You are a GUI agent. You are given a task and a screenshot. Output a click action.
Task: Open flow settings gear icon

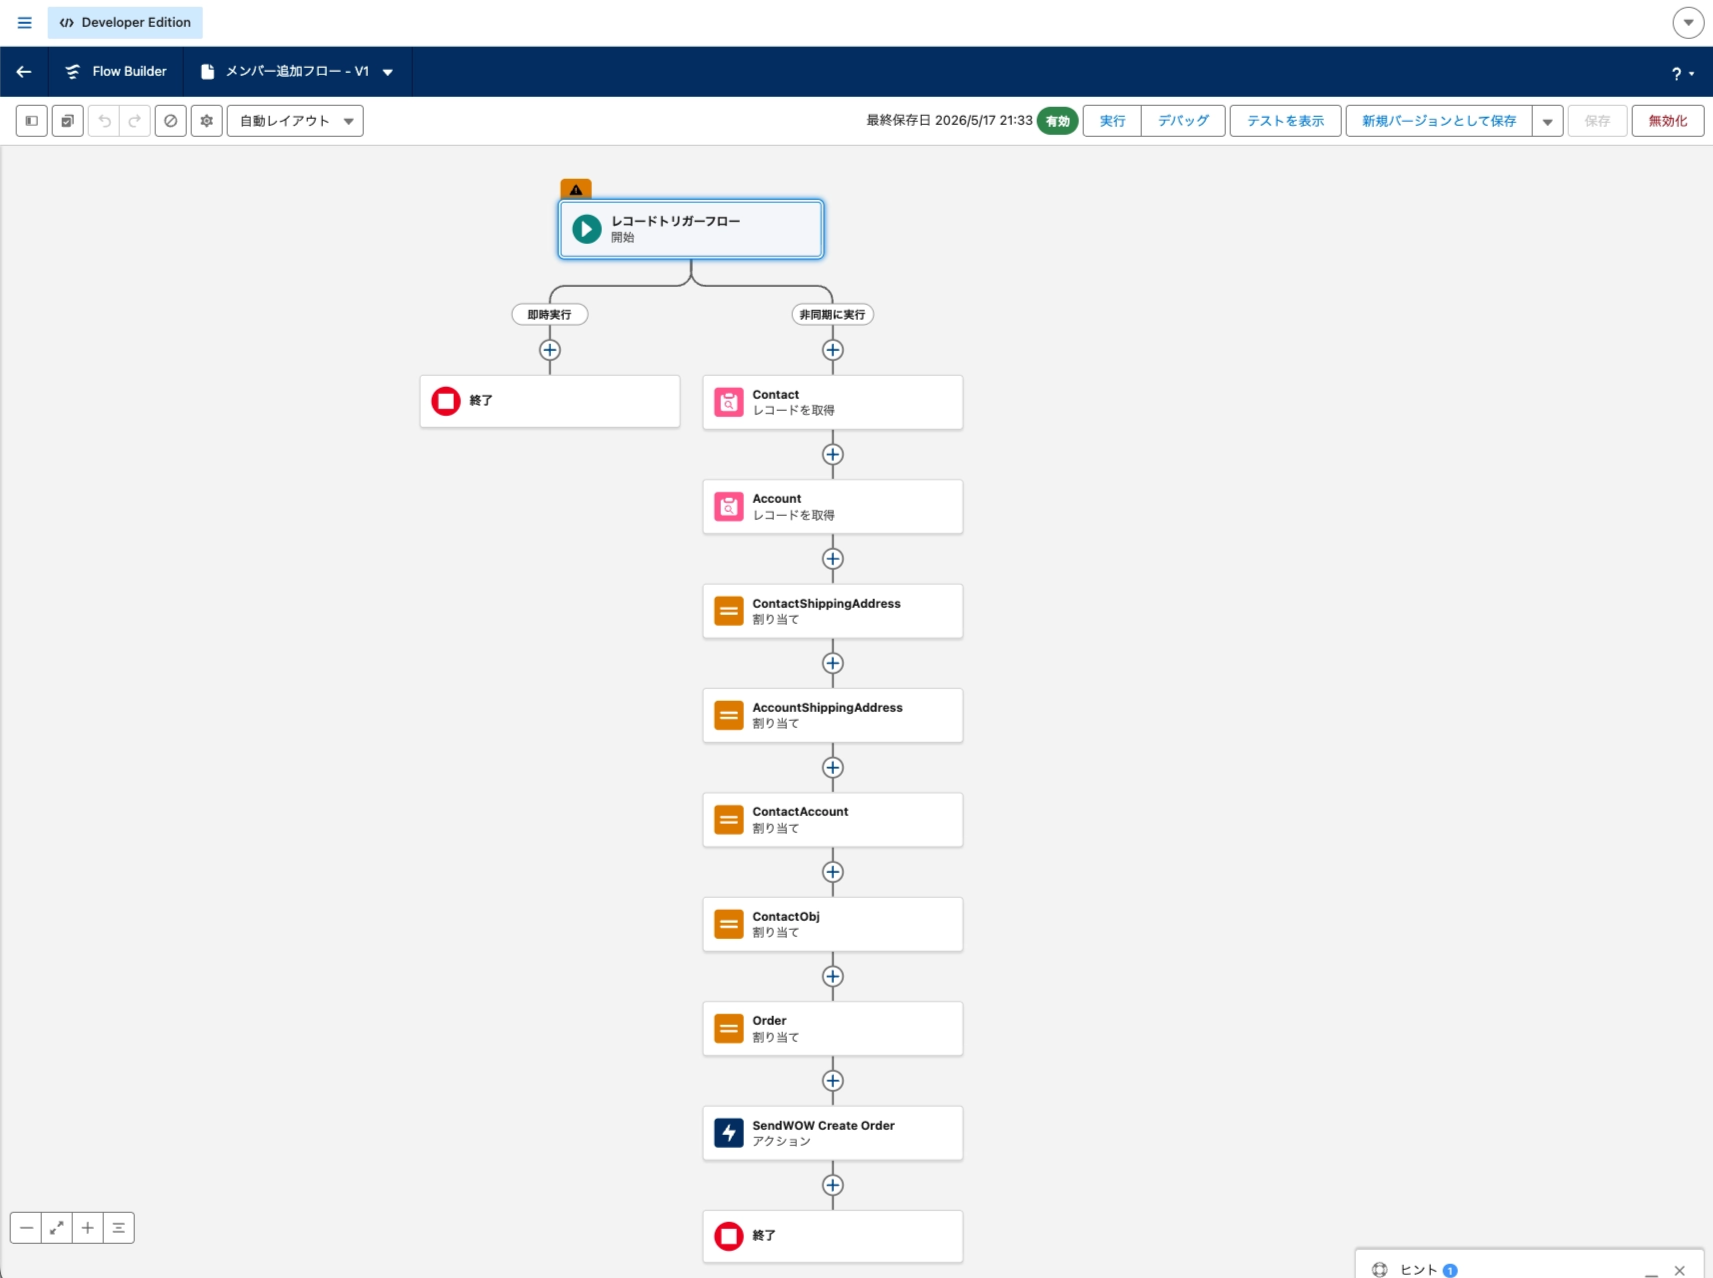pos(207,121)
